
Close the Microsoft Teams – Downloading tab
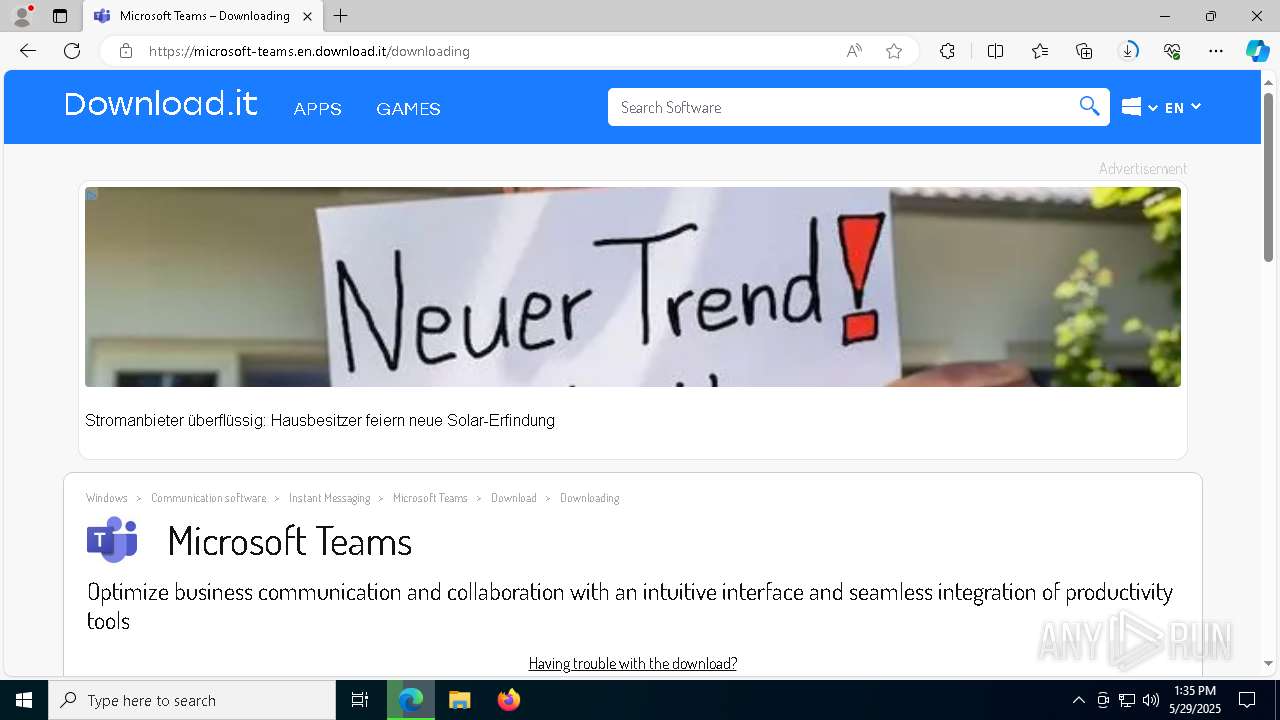coord(308,16)
